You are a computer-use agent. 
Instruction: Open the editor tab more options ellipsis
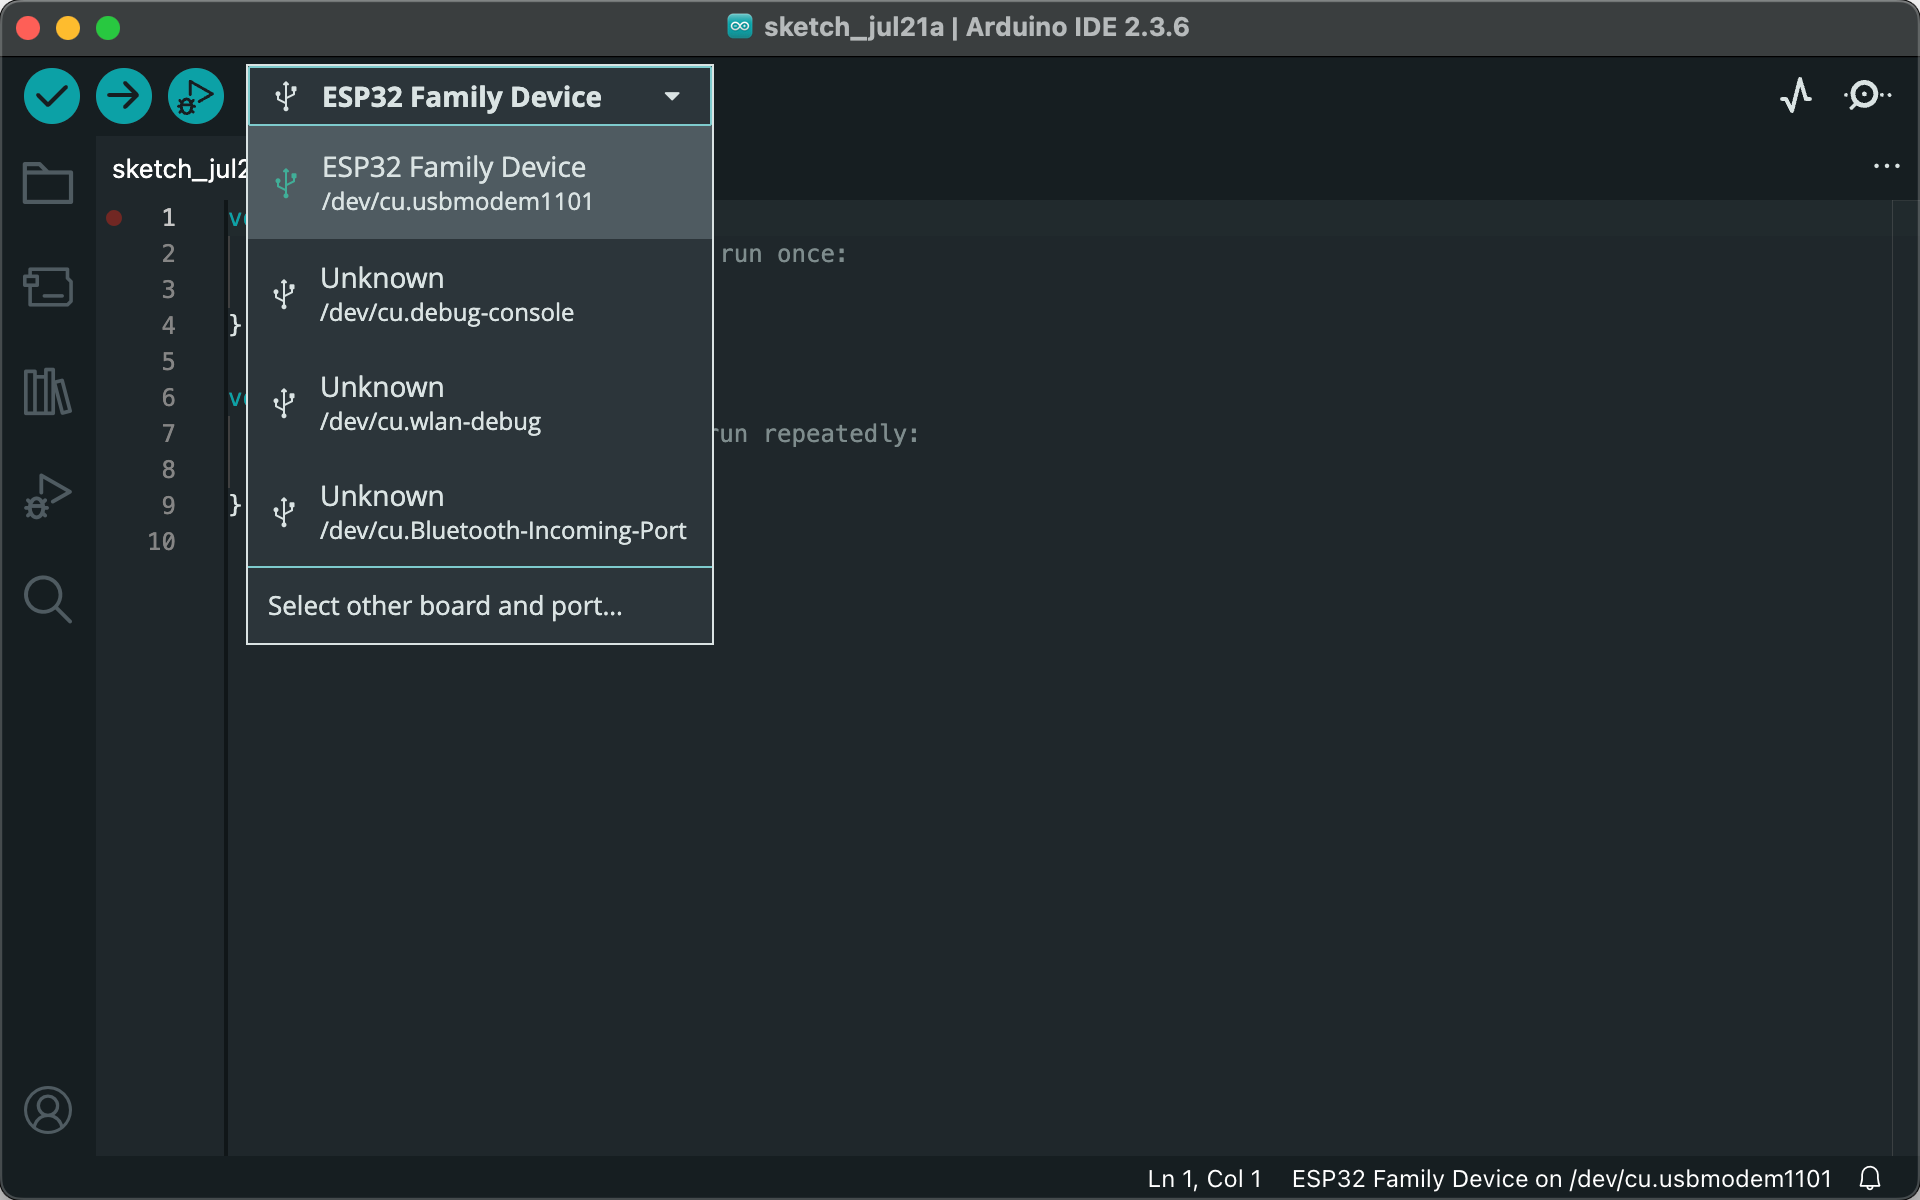(x=1886, y=166)
